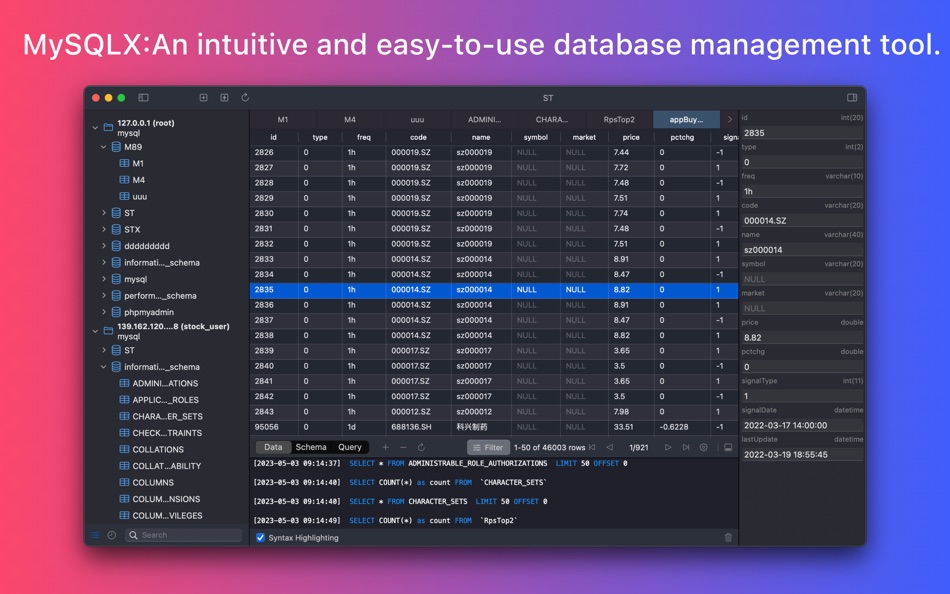The height and width of the screenshot is (594, 950).
Task: Jump to last page of results
Action: point(686,447)
